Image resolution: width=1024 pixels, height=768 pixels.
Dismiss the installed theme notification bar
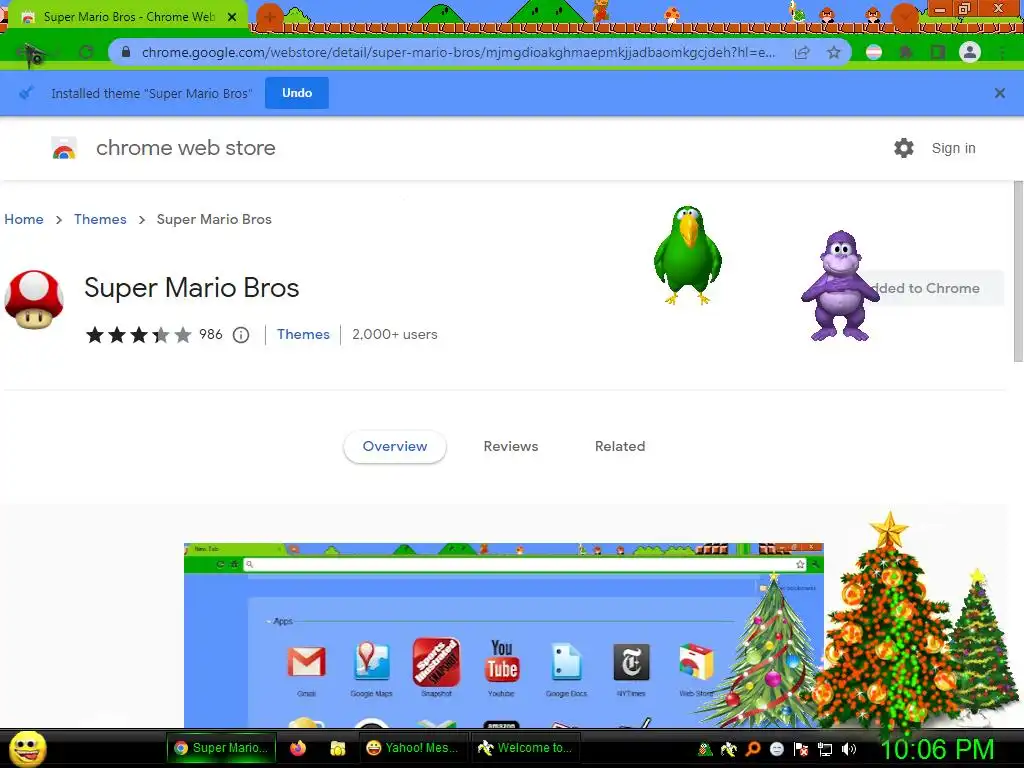click(x=999, y=93)
